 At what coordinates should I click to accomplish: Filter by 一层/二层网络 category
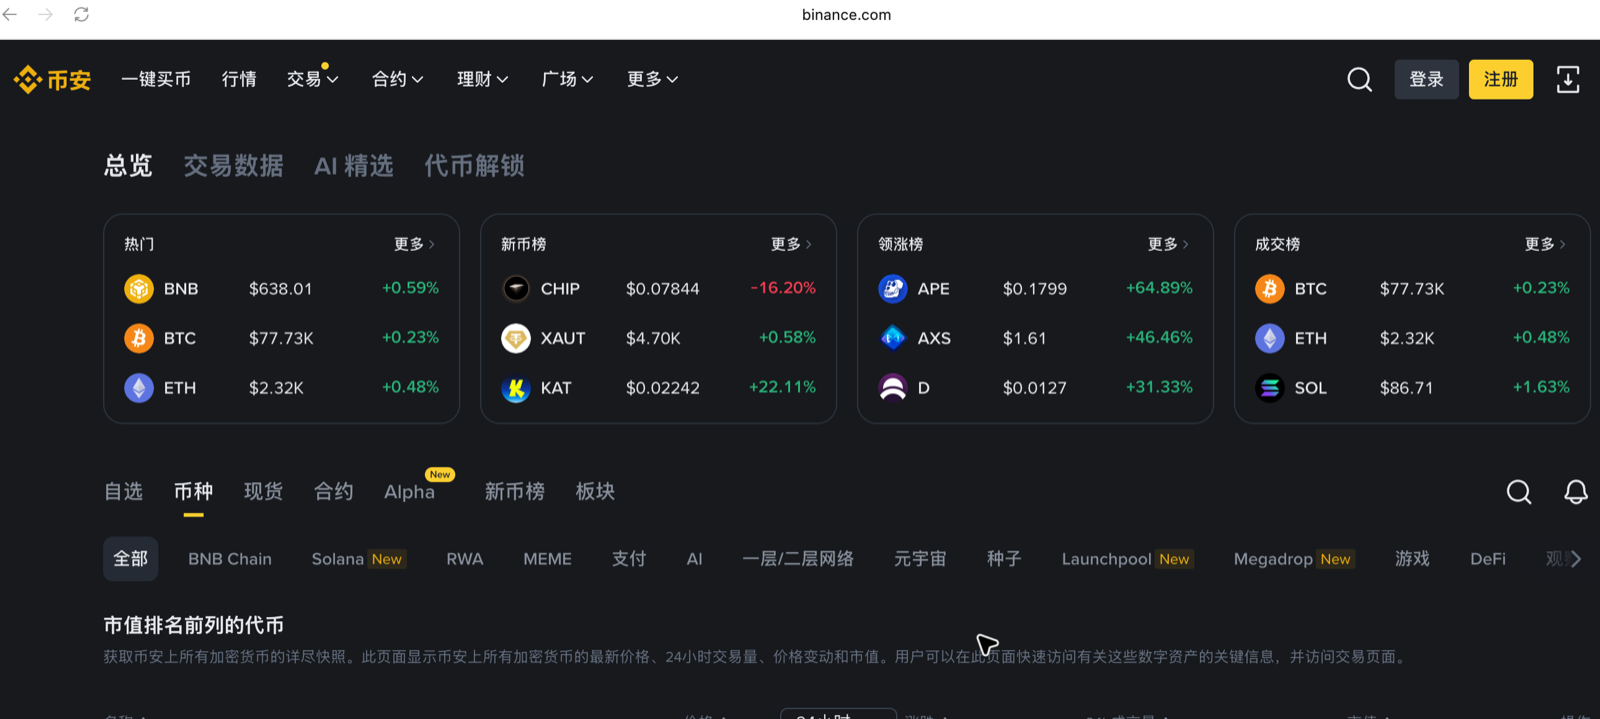[798, 559]
